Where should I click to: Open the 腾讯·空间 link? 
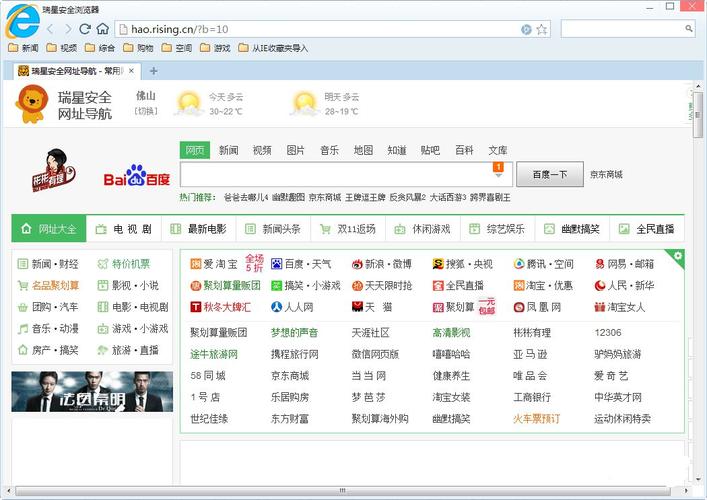pyautogui.click(x=543, y=264)
